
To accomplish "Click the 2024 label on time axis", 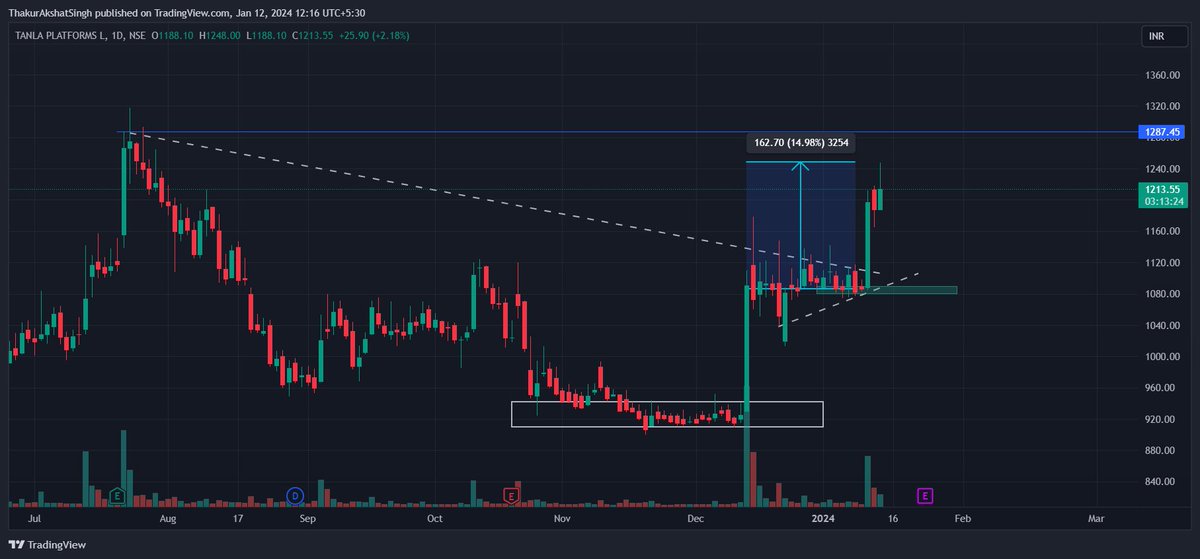I will coord(823,519).
